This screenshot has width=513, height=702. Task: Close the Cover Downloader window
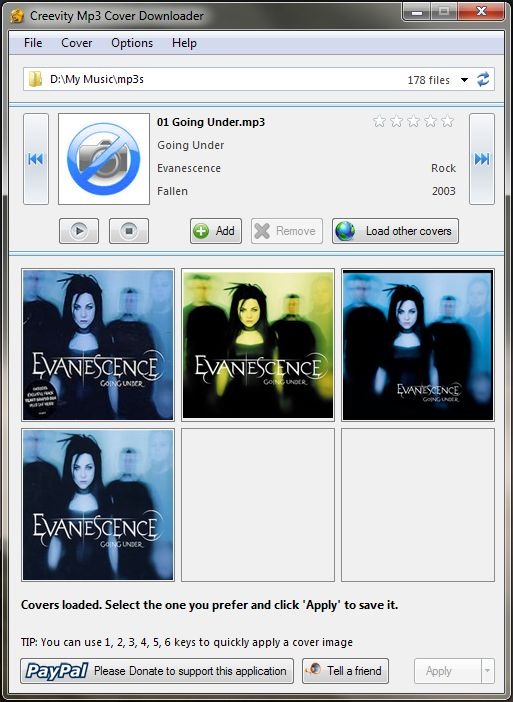(x=482, y=12)
